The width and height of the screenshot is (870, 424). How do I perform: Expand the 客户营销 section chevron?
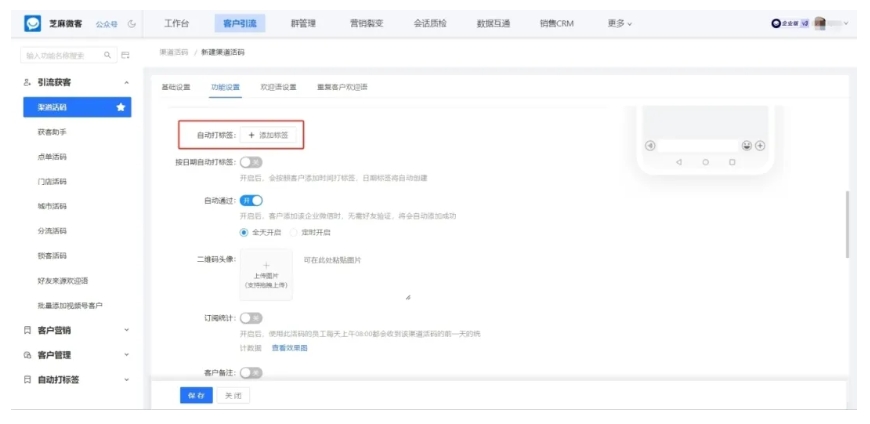127,330
